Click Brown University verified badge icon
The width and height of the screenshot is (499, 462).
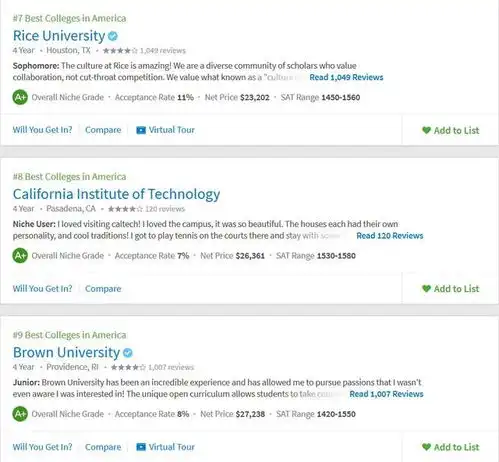[128, 353]
